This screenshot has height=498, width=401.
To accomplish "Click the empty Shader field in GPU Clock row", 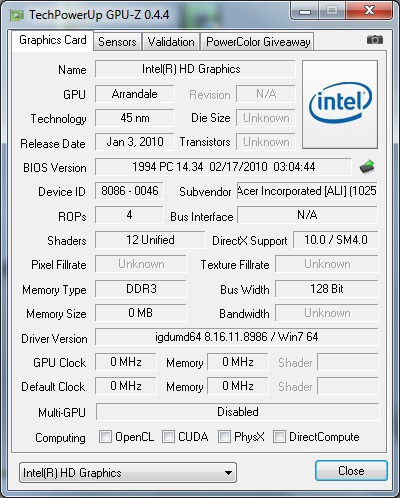I will [348, 362].
